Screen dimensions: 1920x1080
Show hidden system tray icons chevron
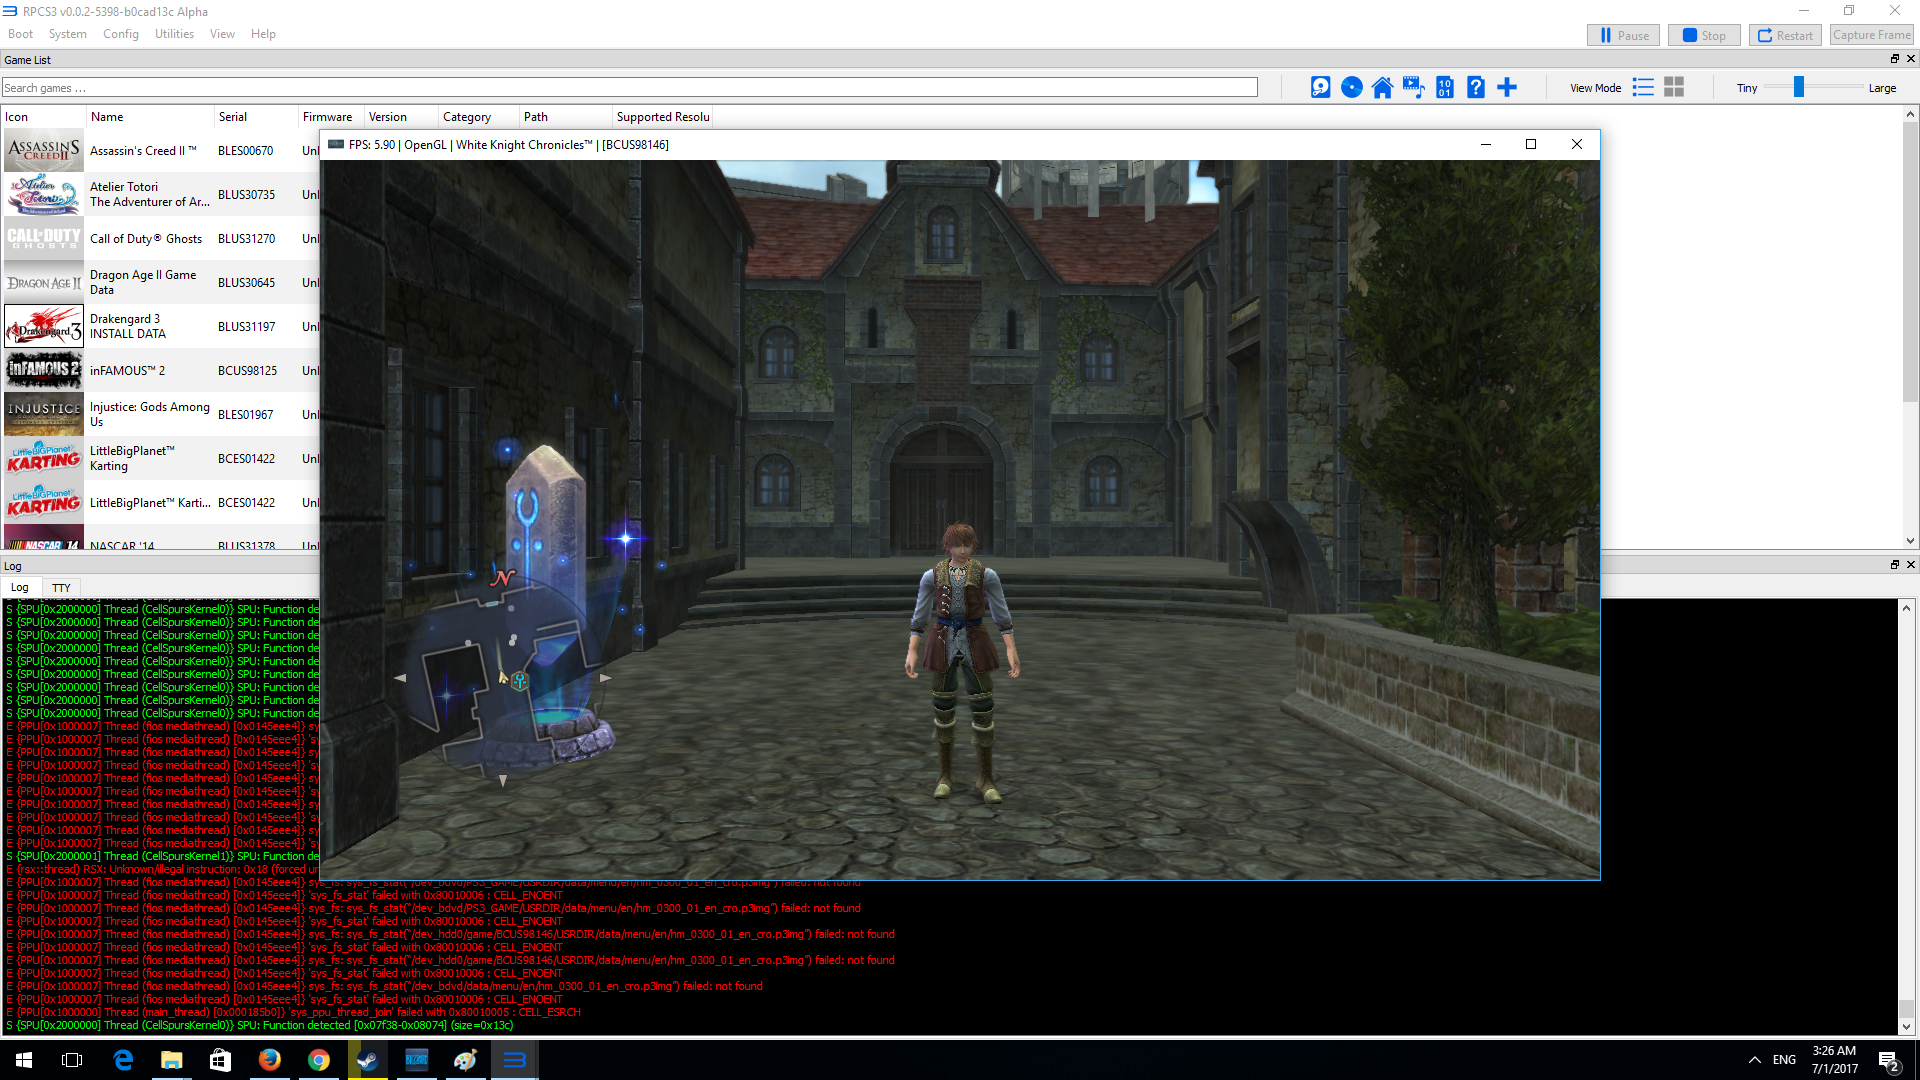(x=1754, y=1060)
